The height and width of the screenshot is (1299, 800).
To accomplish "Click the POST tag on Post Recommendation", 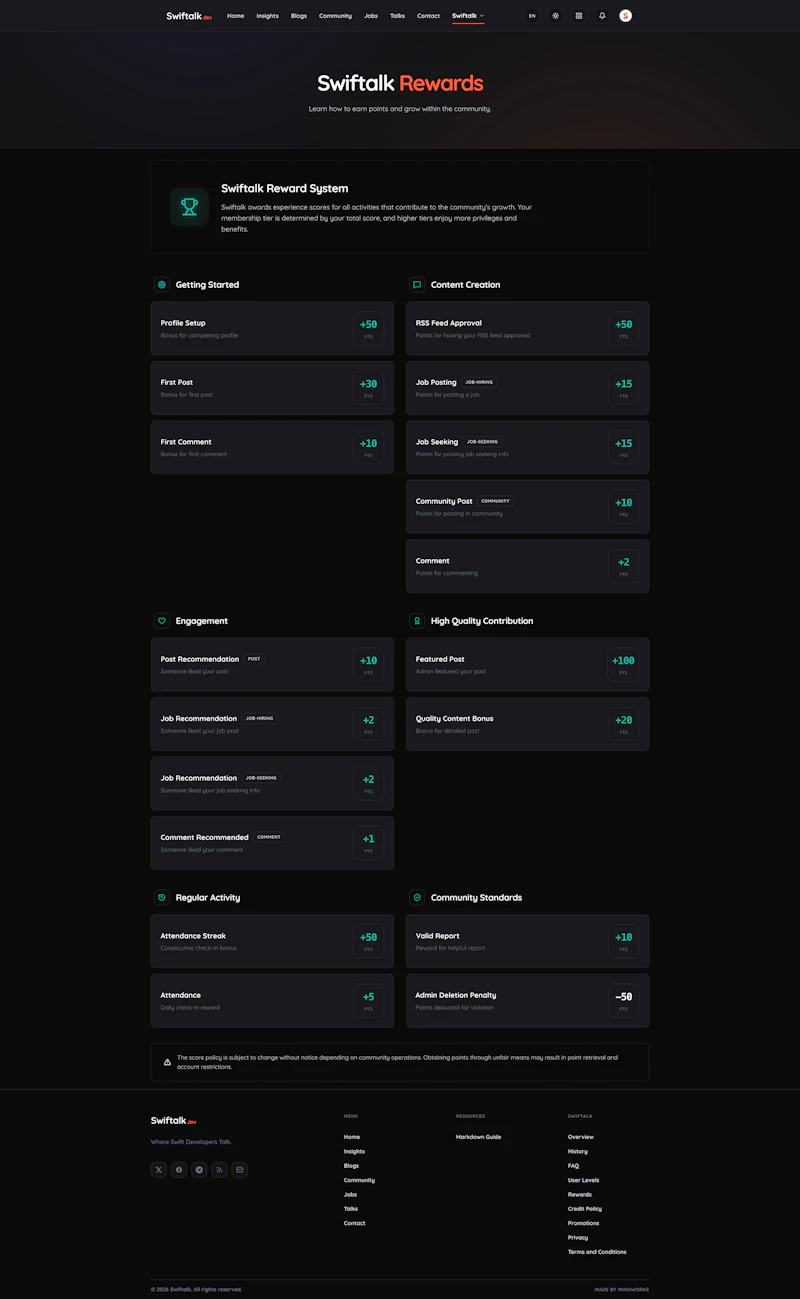I will 254,659.
